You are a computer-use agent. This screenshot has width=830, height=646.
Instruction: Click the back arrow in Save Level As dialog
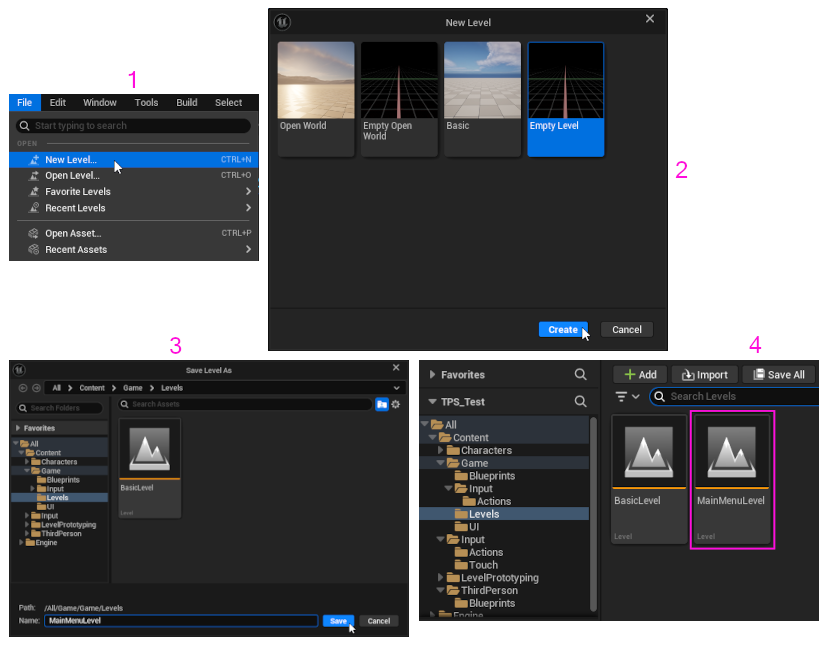click(23, 387)
